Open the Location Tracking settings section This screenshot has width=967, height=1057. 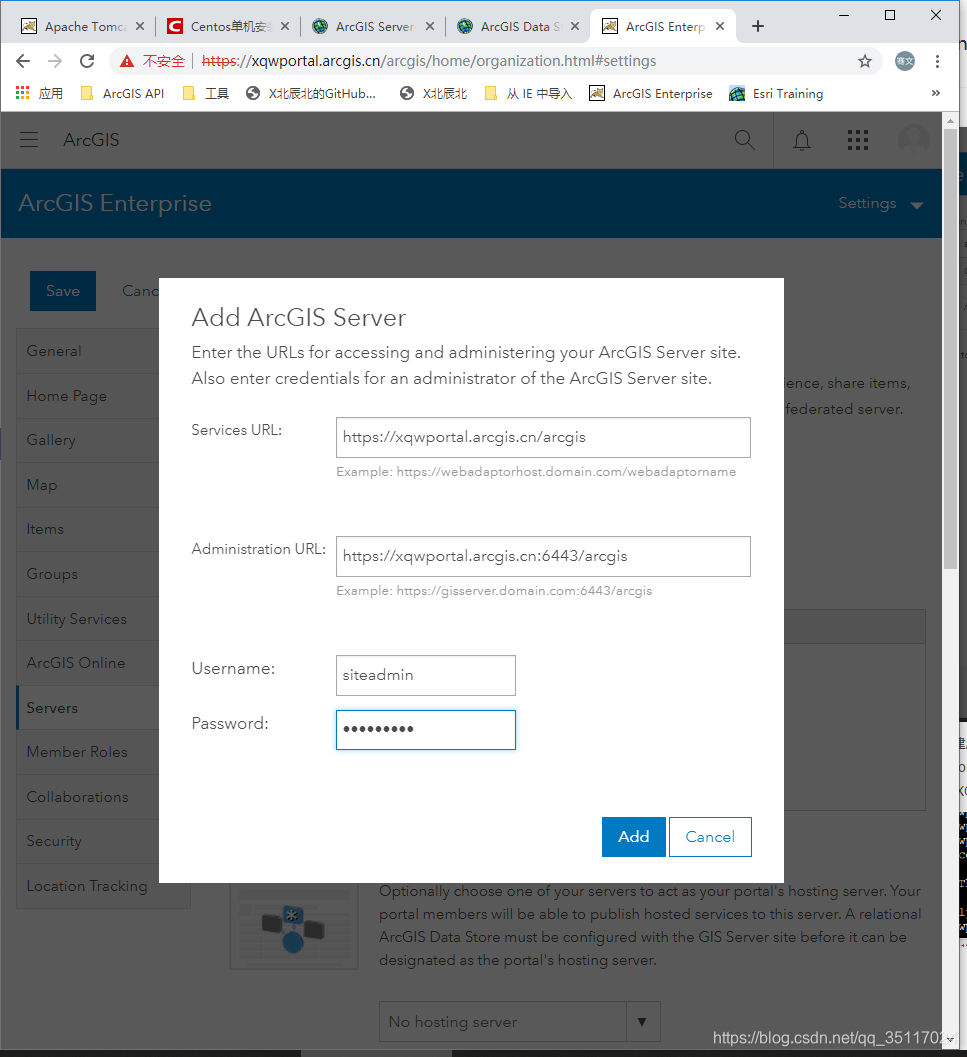point(88,886)
